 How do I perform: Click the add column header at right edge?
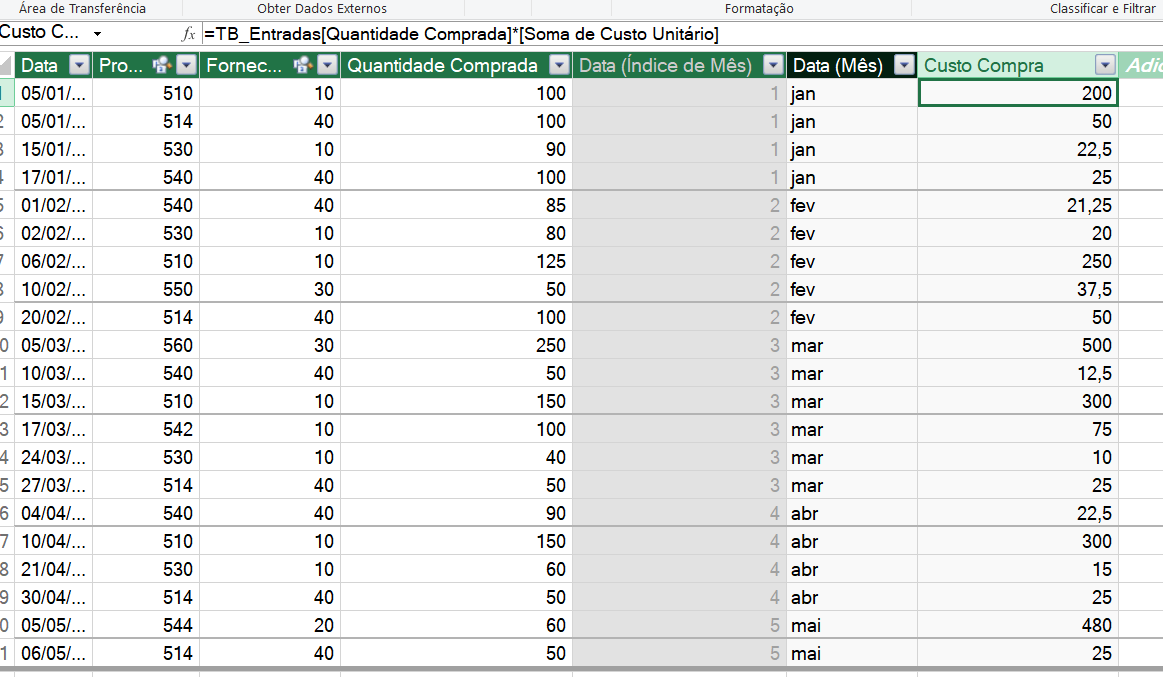[x=1141, y=65]
